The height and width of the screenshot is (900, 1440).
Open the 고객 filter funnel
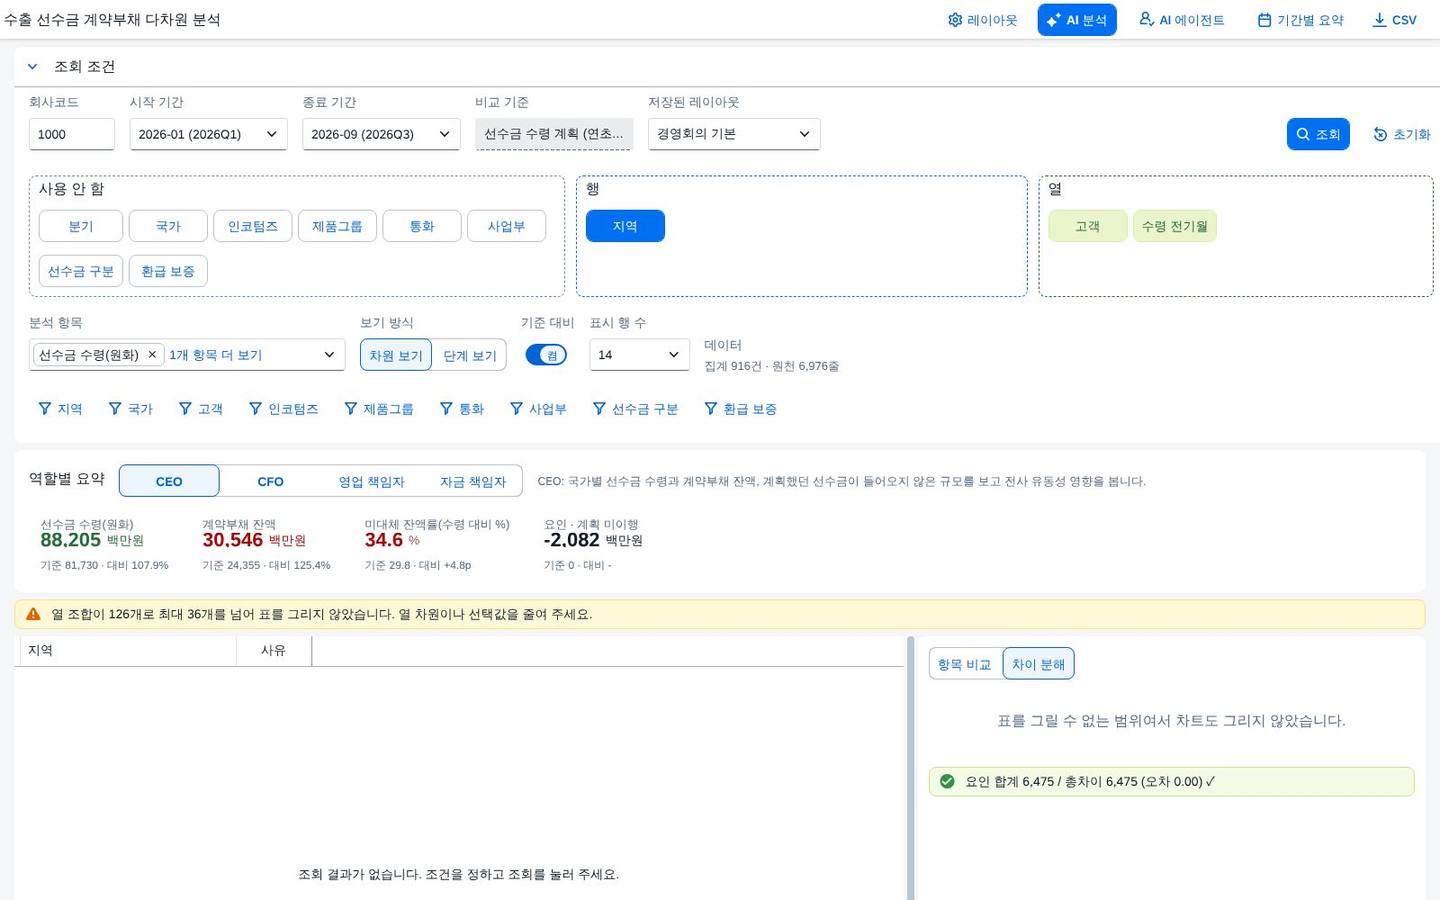pyautogui.click(x=200, y=409)
